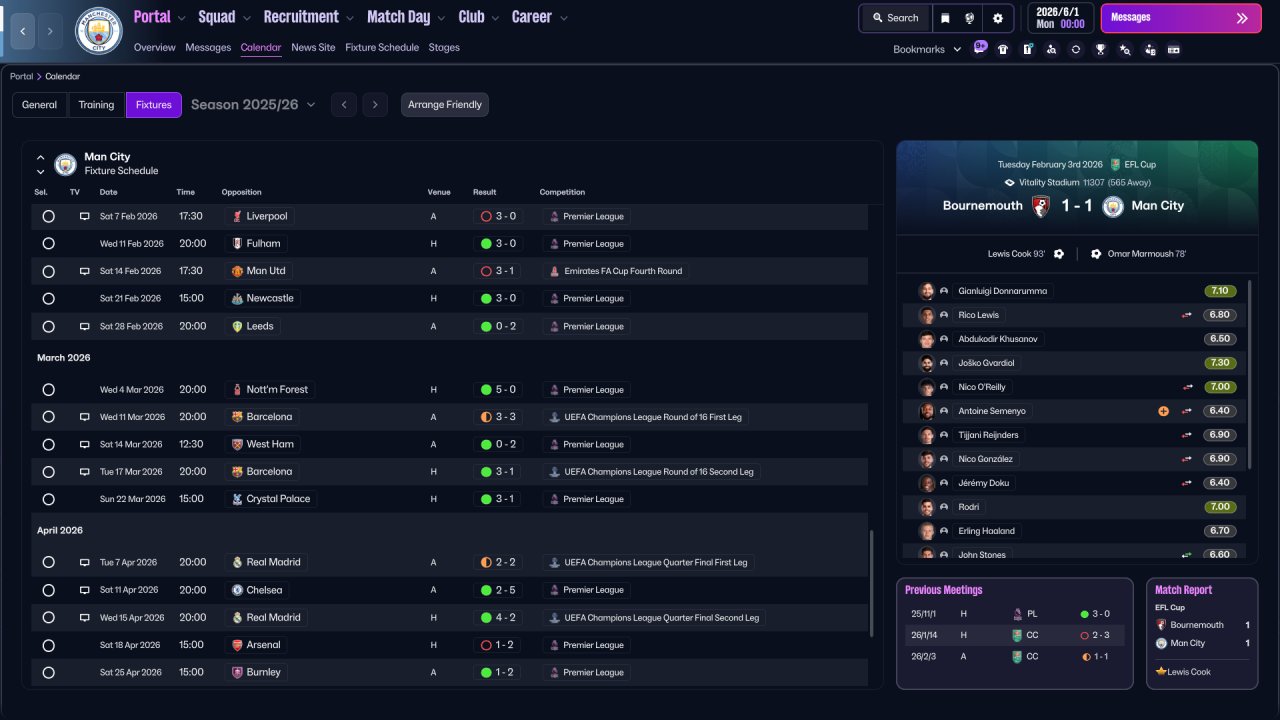Expand the Club menu dropdown arrow
Image resolution: width=1280 pixels, height=720 pixels.
[494, 18]
